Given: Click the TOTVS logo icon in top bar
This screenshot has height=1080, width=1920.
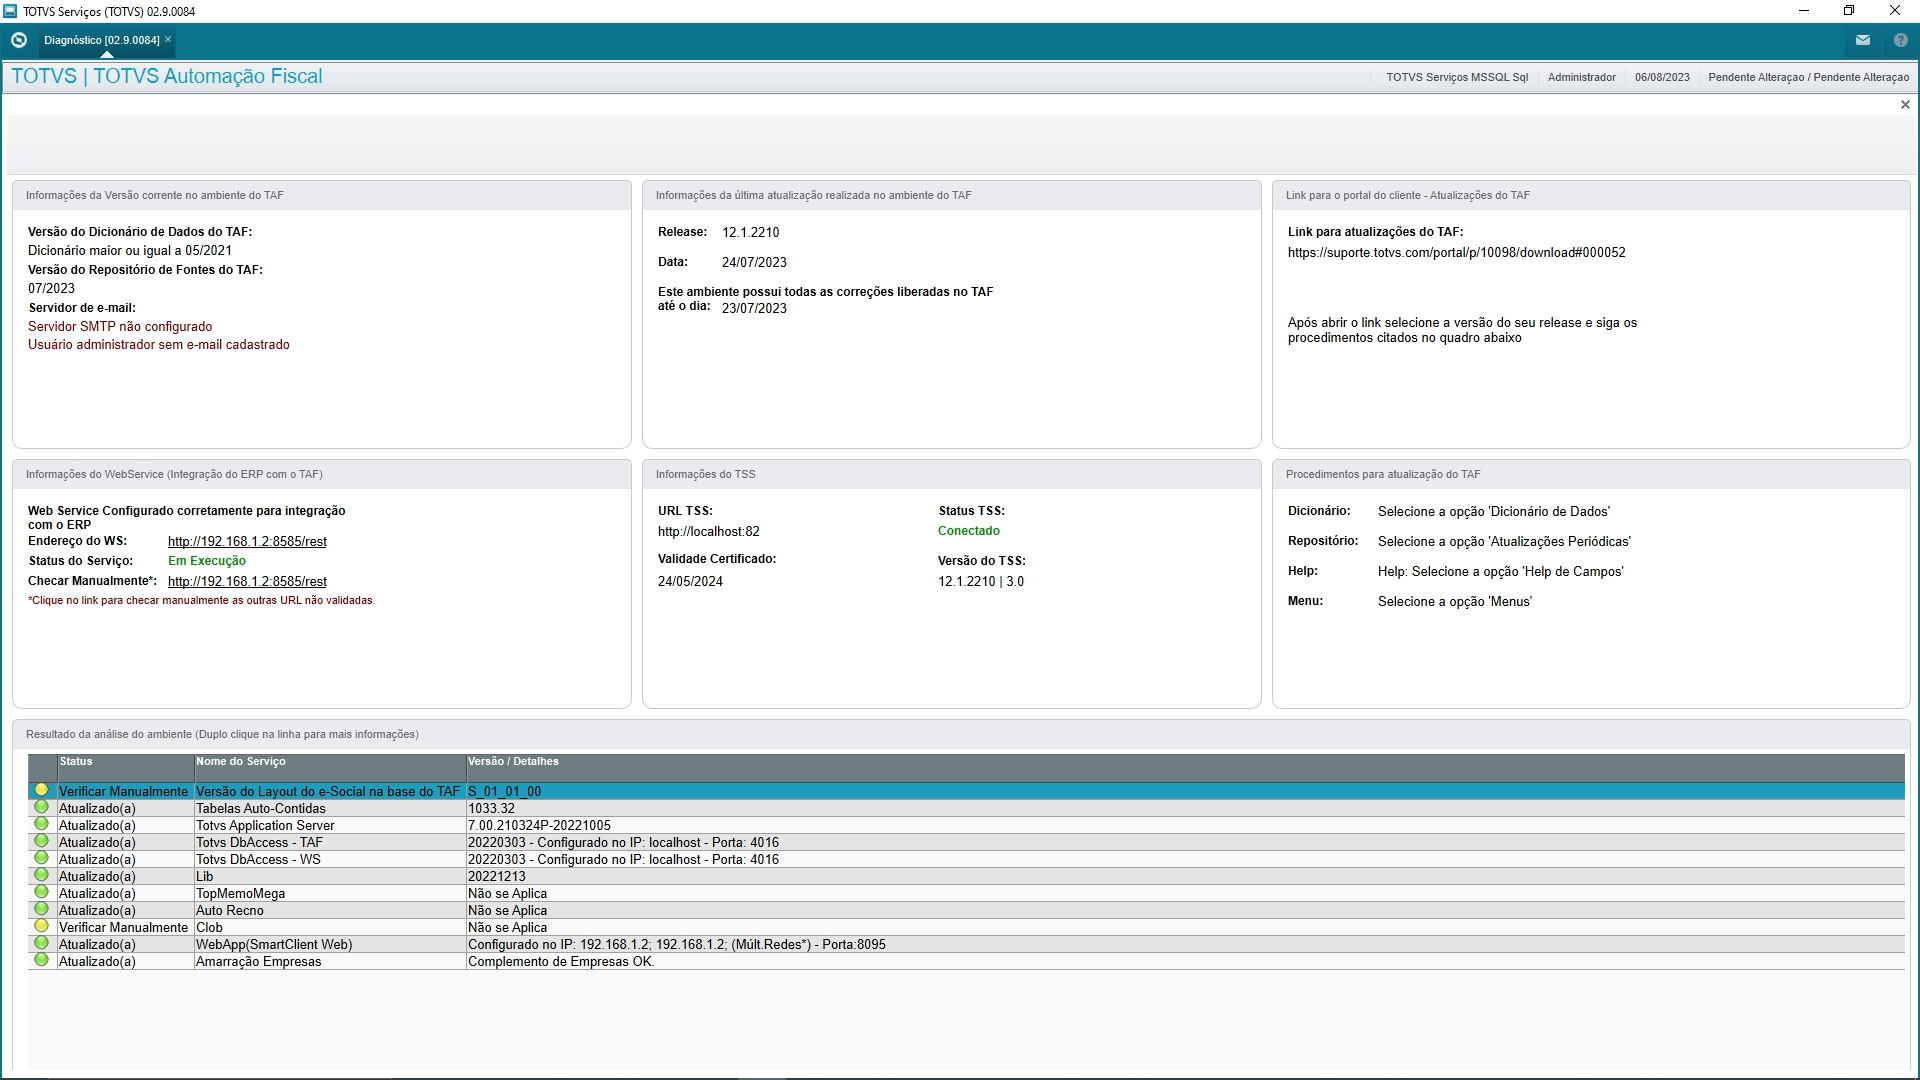Looking at the screenshot, I should (18, 40).
